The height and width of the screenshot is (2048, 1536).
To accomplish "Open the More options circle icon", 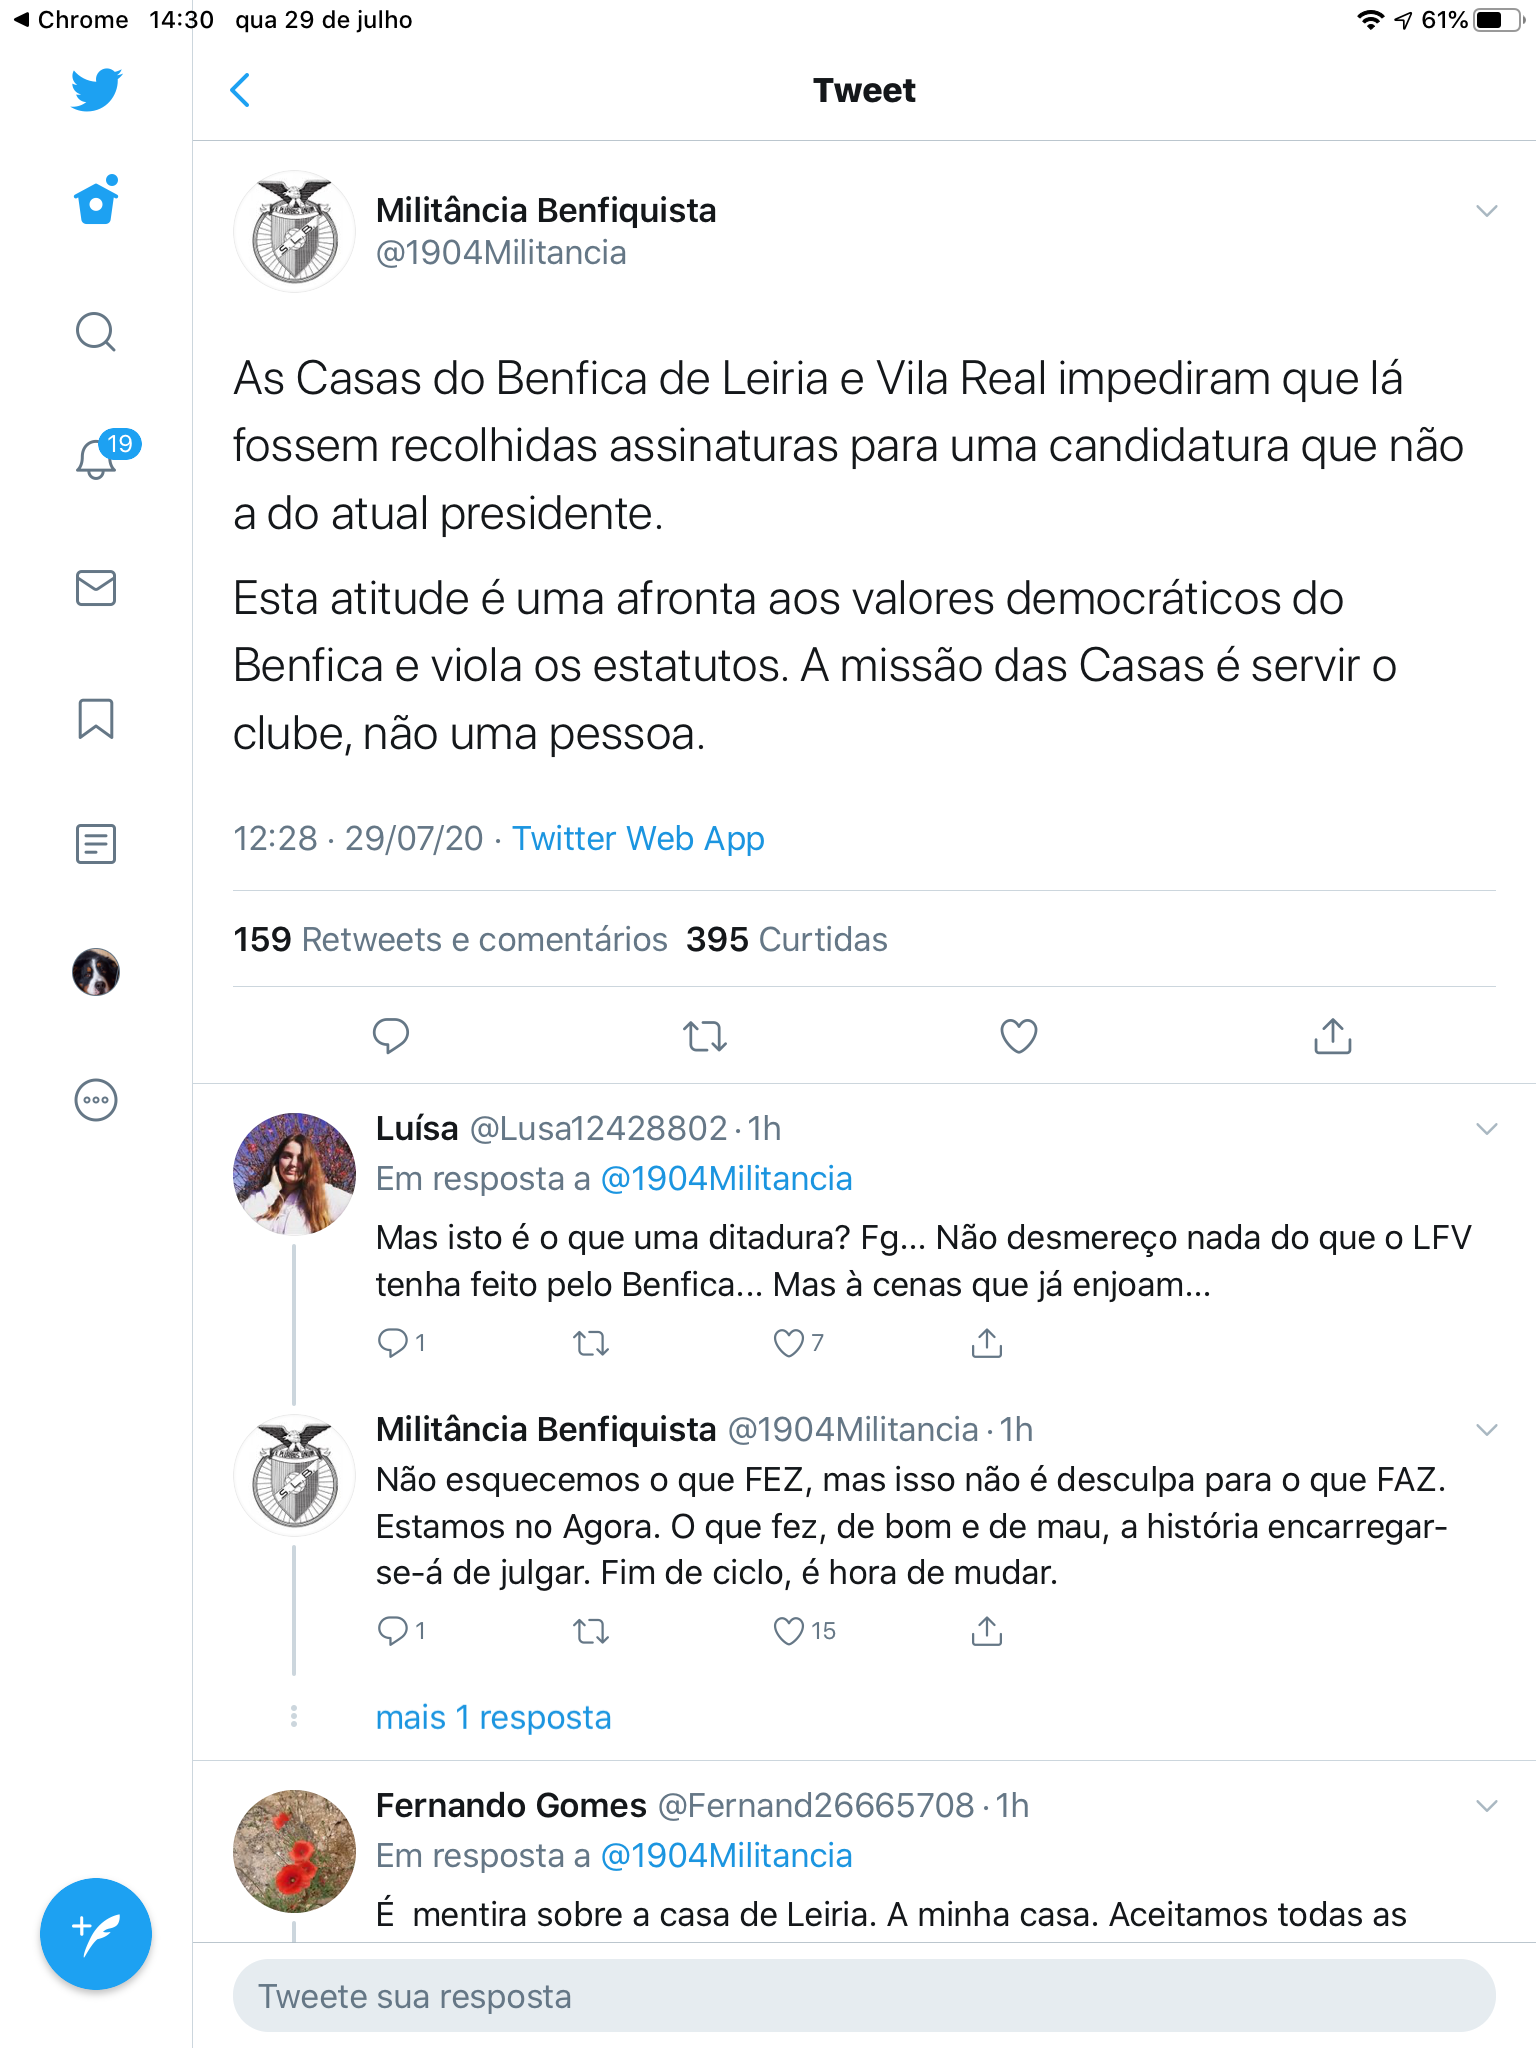I will click(x=96, y=1100).
